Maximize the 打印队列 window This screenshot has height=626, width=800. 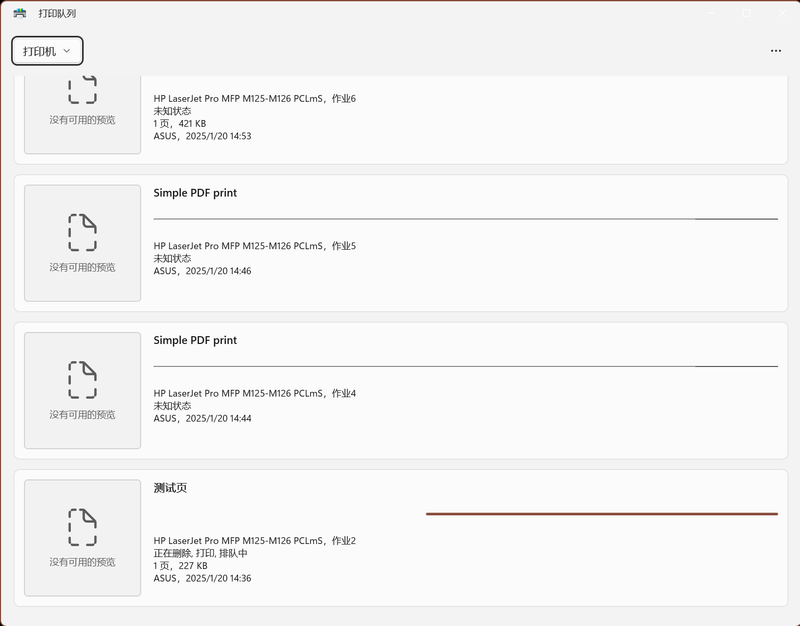click(x=746, y=13)
